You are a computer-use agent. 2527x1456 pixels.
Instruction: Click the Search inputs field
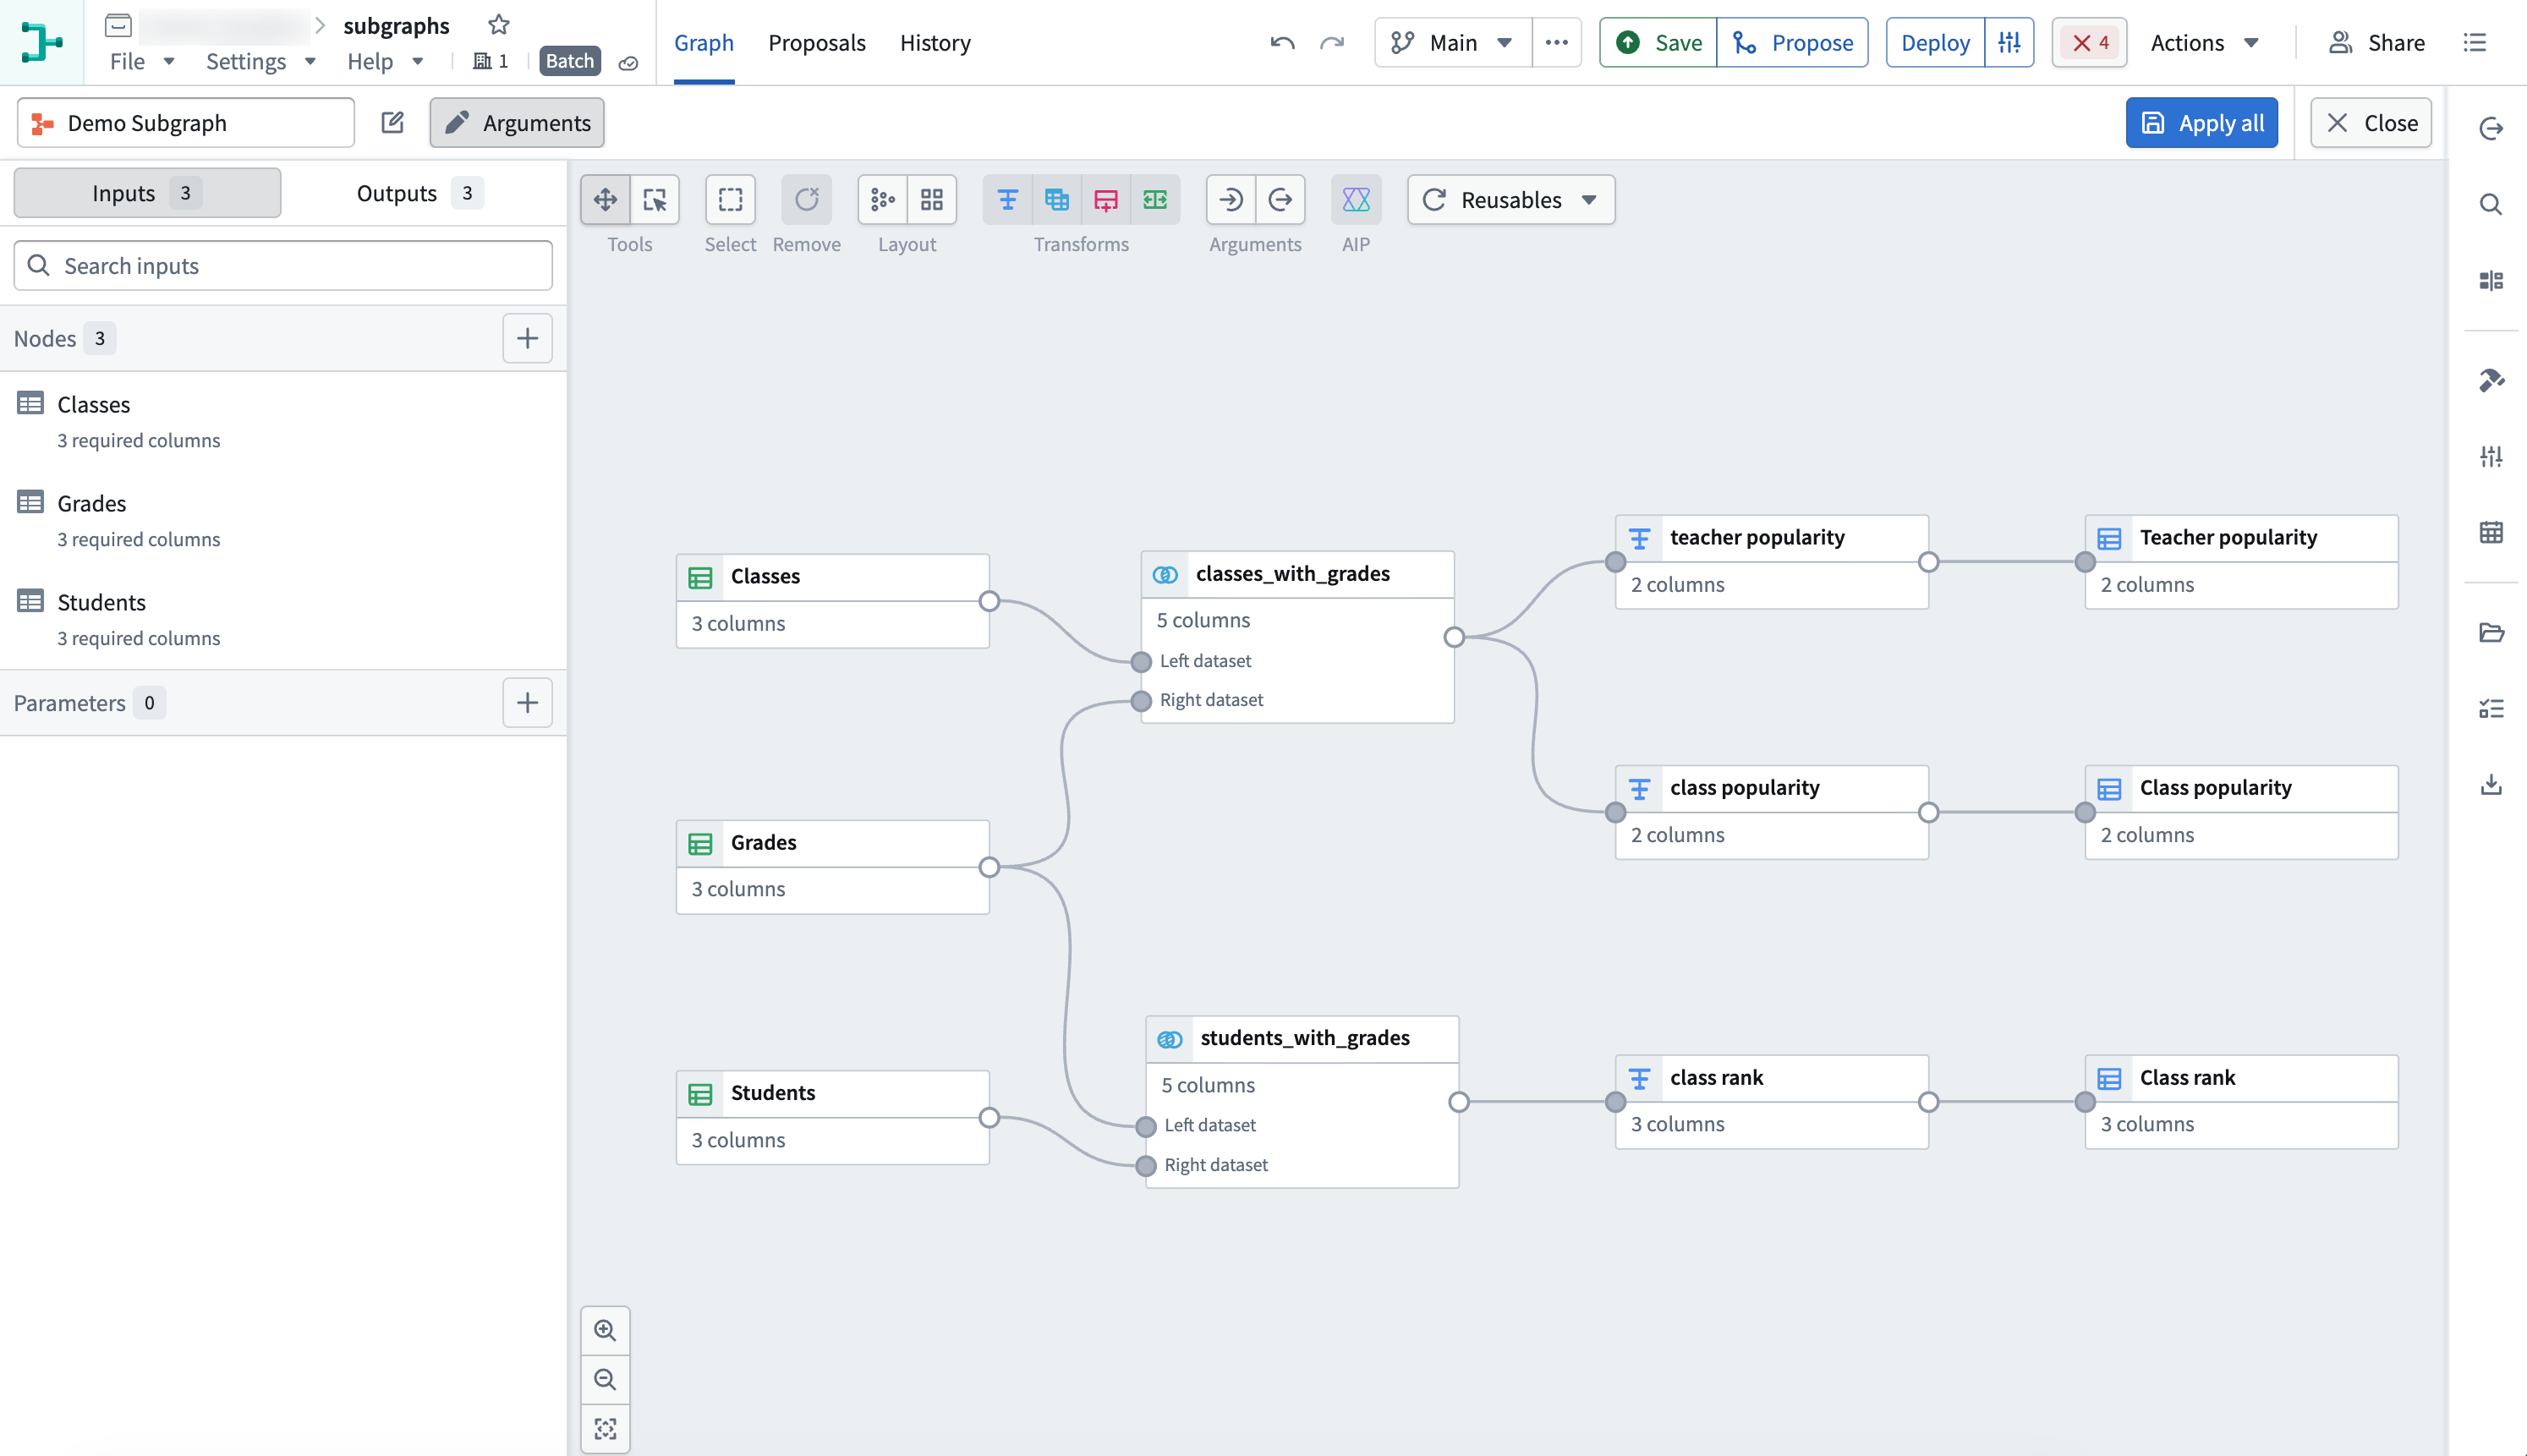click(283, 266)
